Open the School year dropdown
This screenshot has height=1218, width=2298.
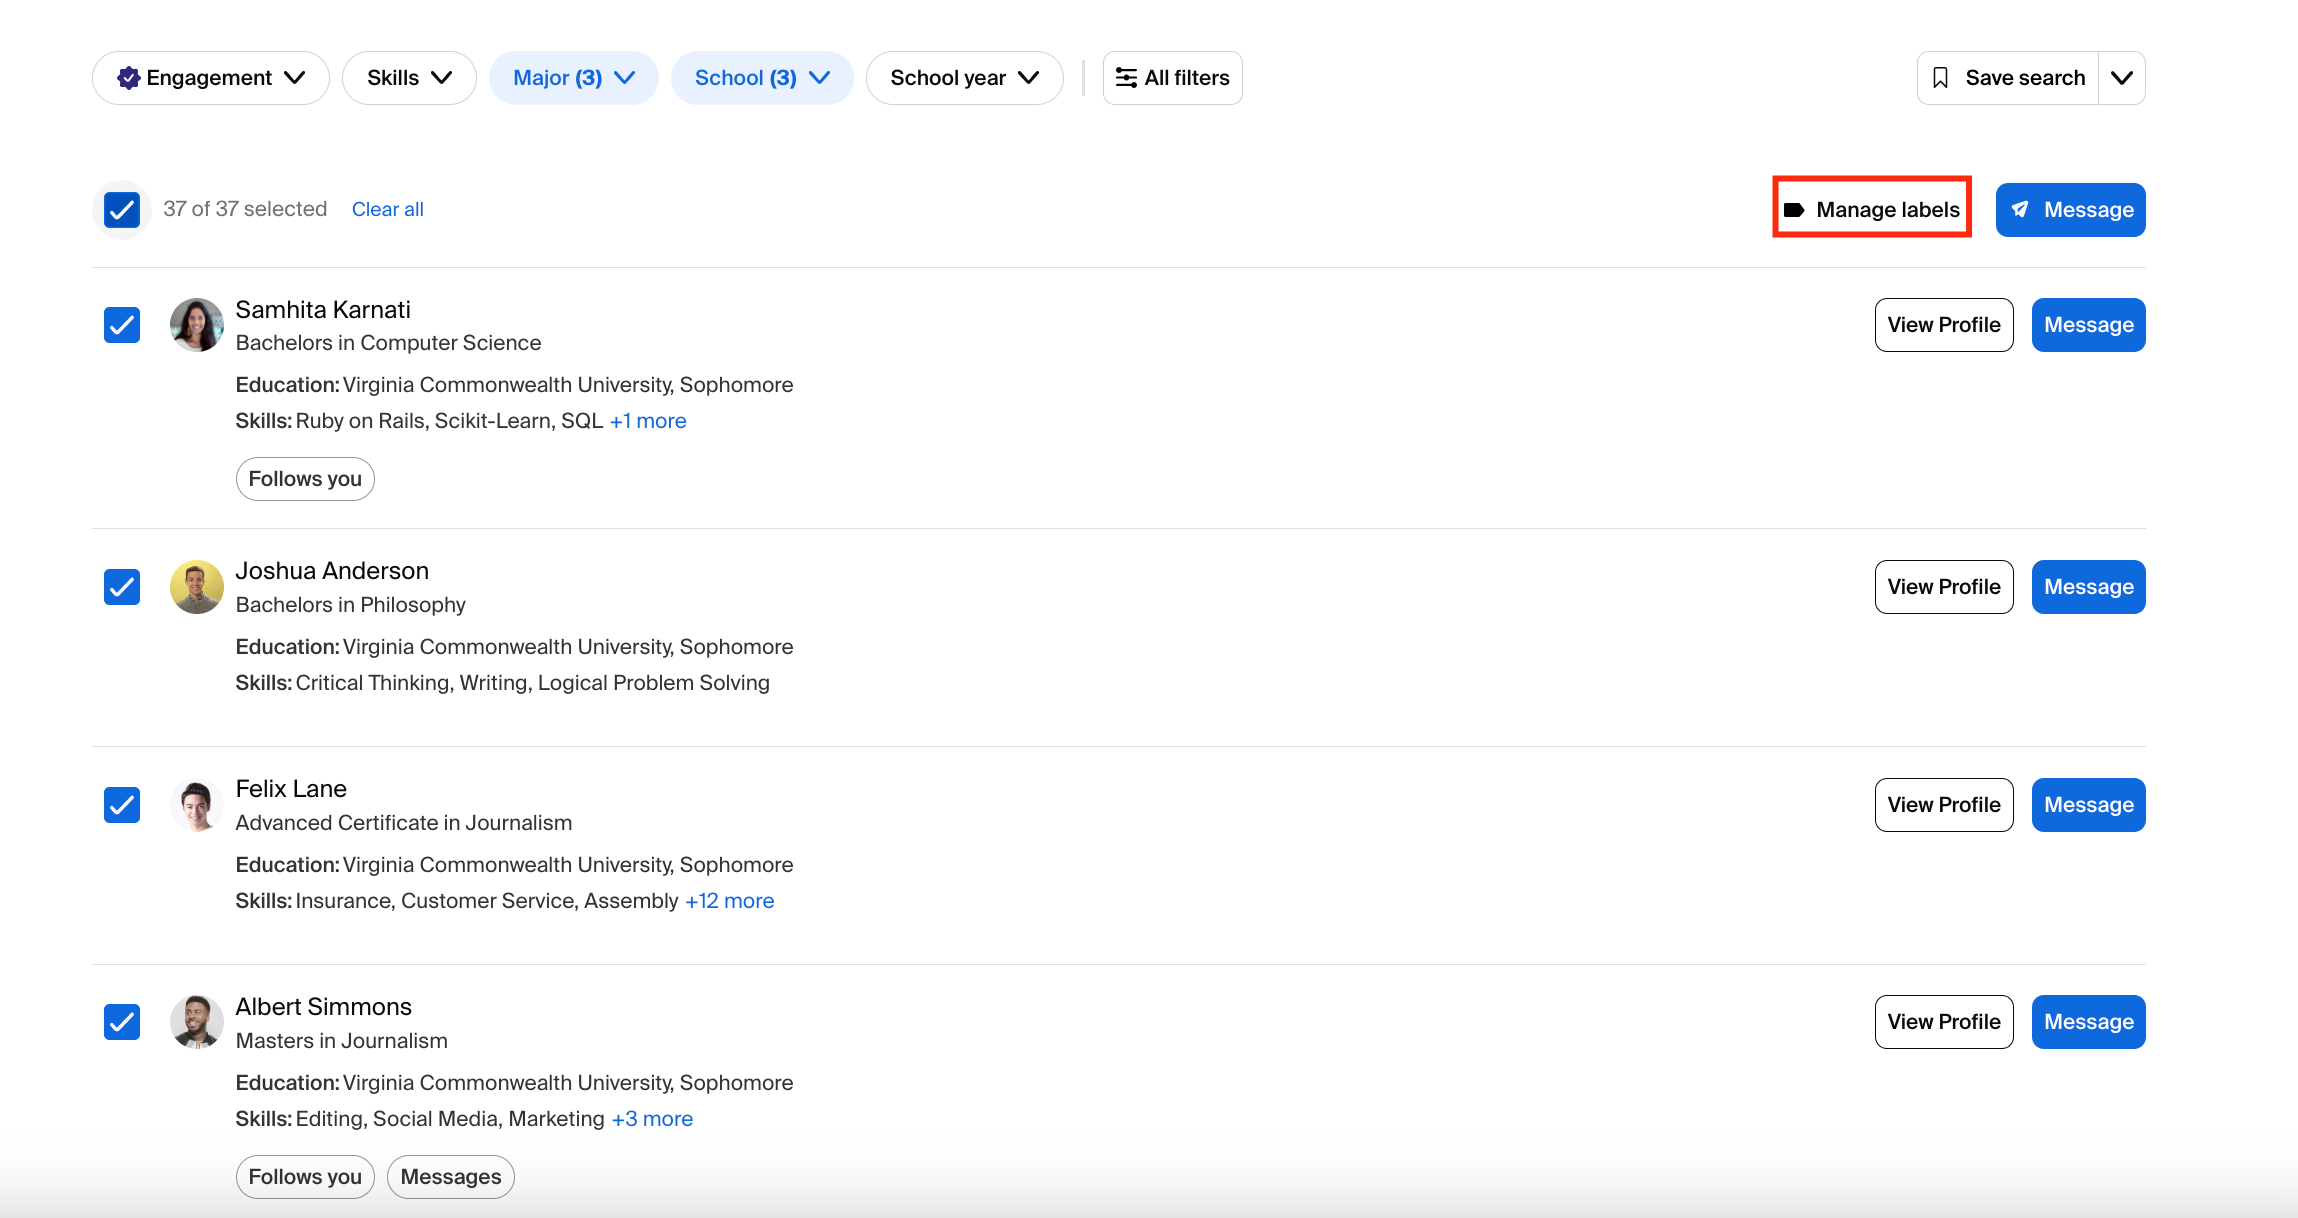(x=963, y=77)
